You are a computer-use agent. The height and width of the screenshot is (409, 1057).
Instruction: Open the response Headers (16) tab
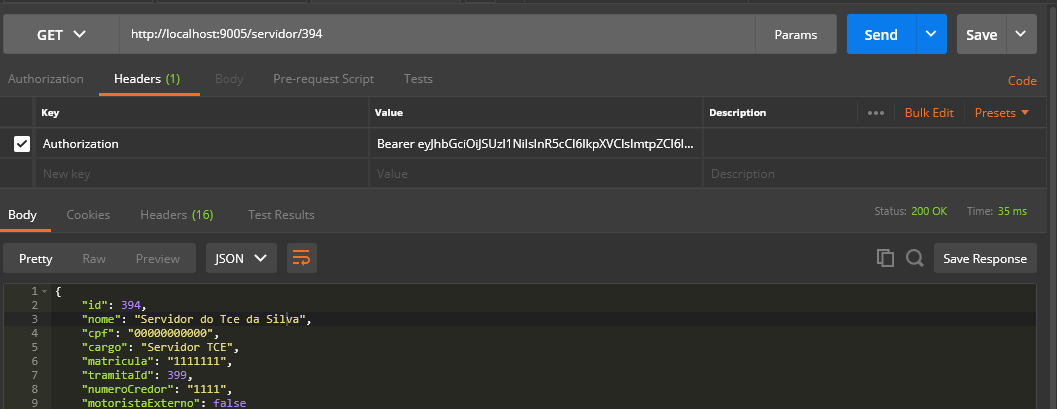(177, 215)
